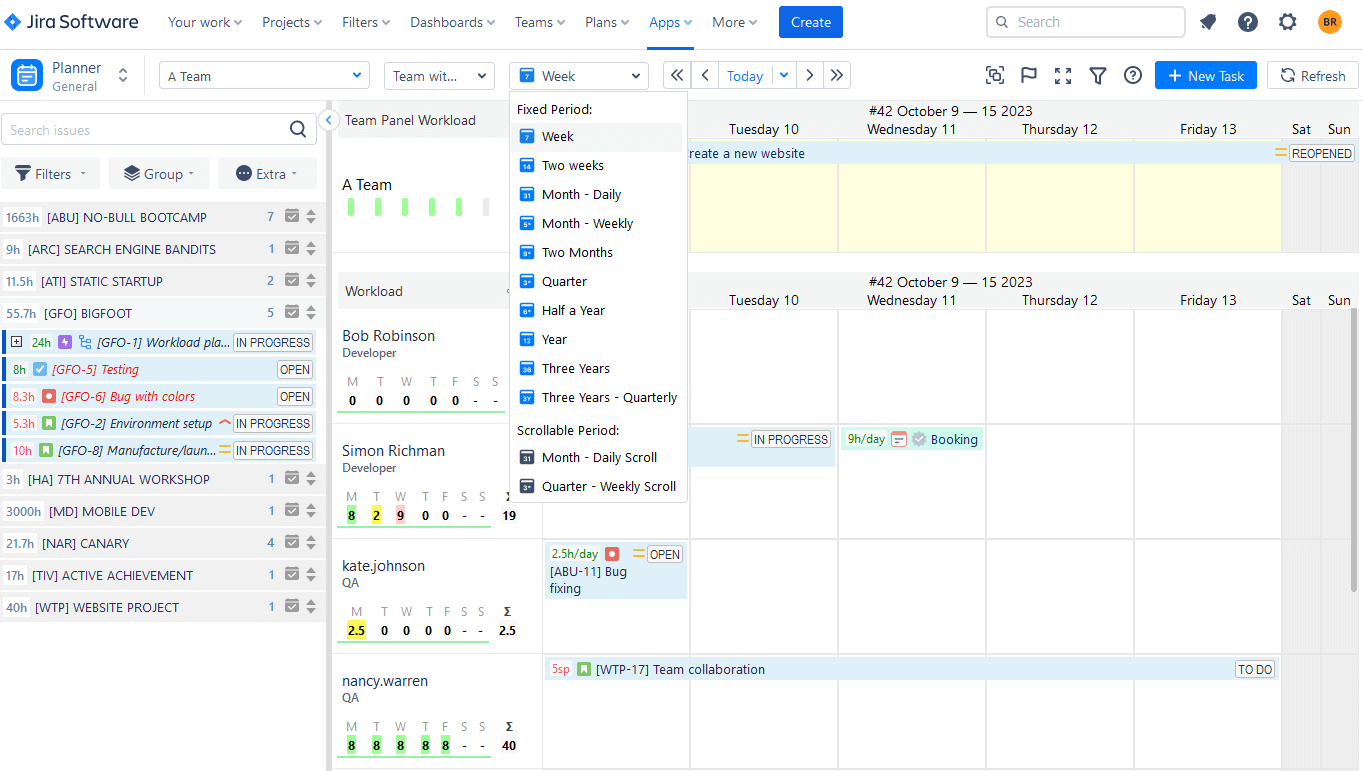Open the Dashboards menu
The width and height of the screenshot is (1363, 771).
[x=452, y=22]
